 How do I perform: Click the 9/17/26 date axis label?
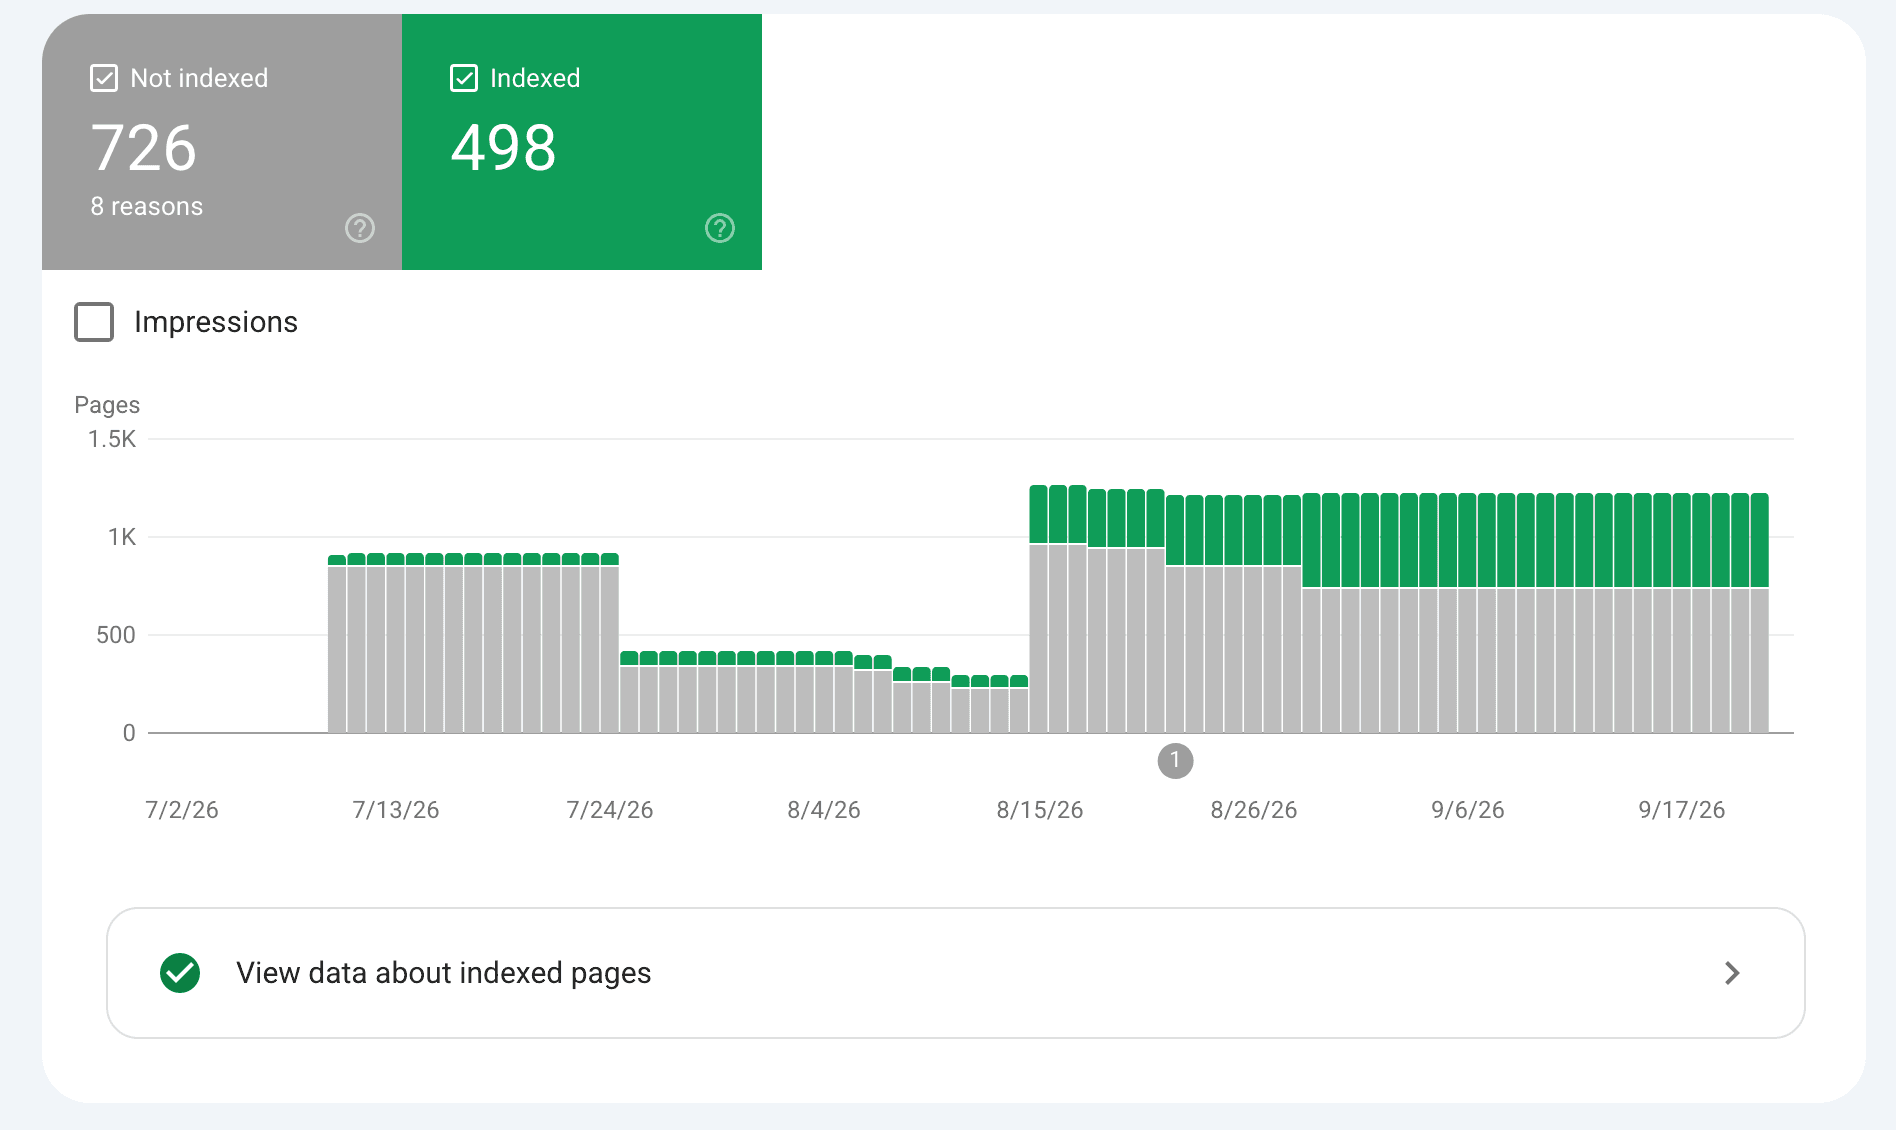click(1682, 810)
